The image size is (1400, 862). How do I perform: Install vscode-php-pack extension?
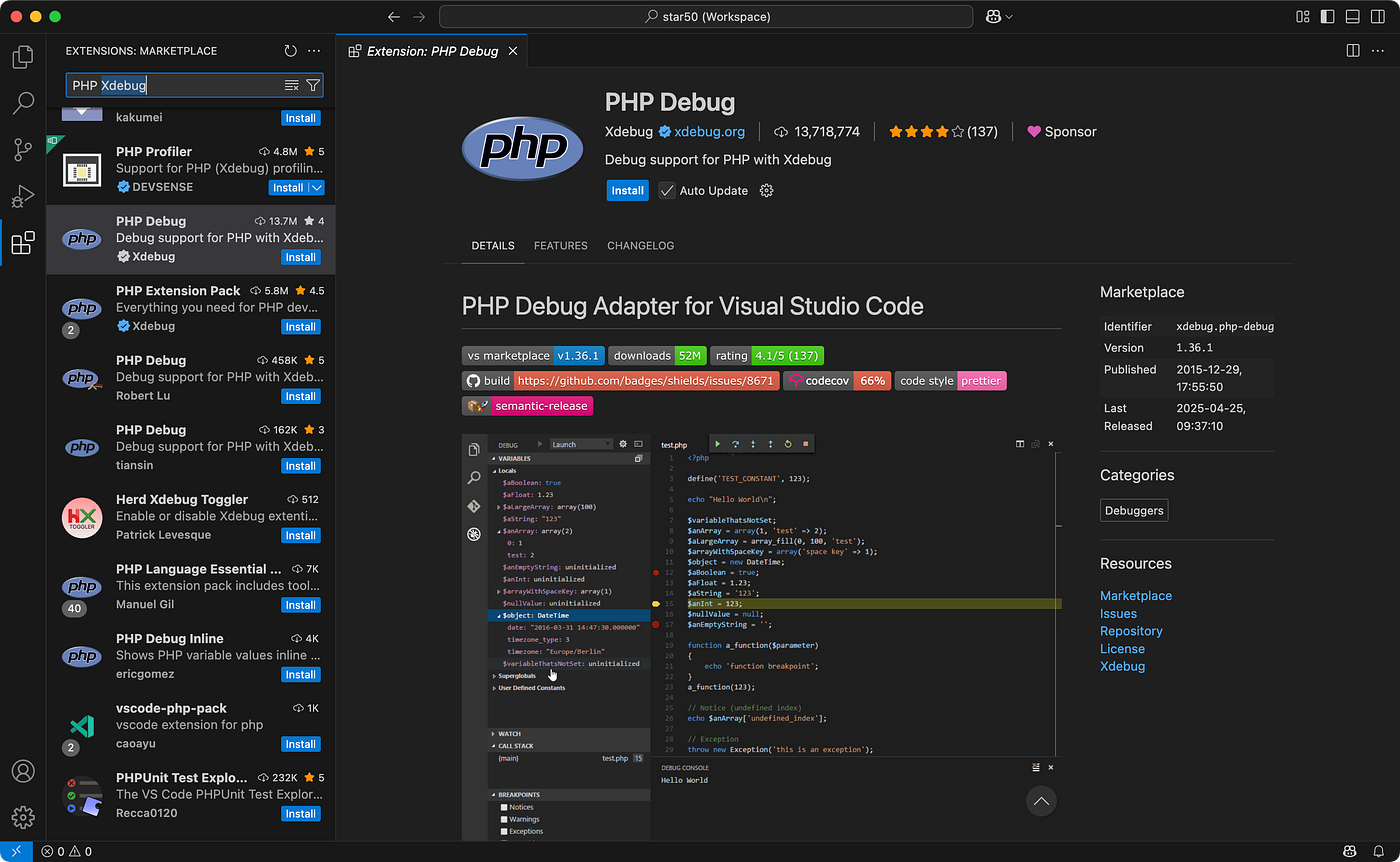tap(300, 744)
